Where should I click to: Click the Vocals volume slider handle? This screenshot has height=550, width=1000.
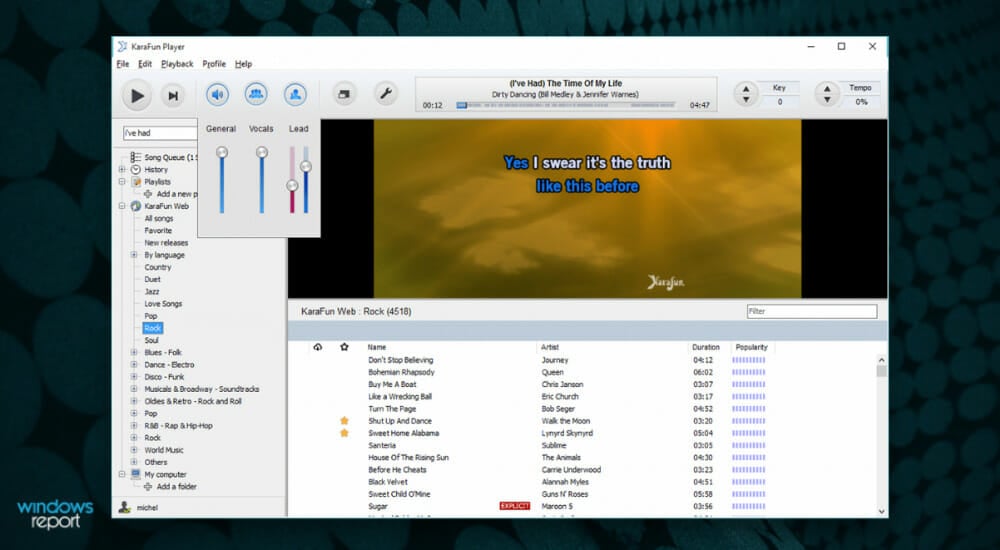pyautogui.click(x=262, y=152)
